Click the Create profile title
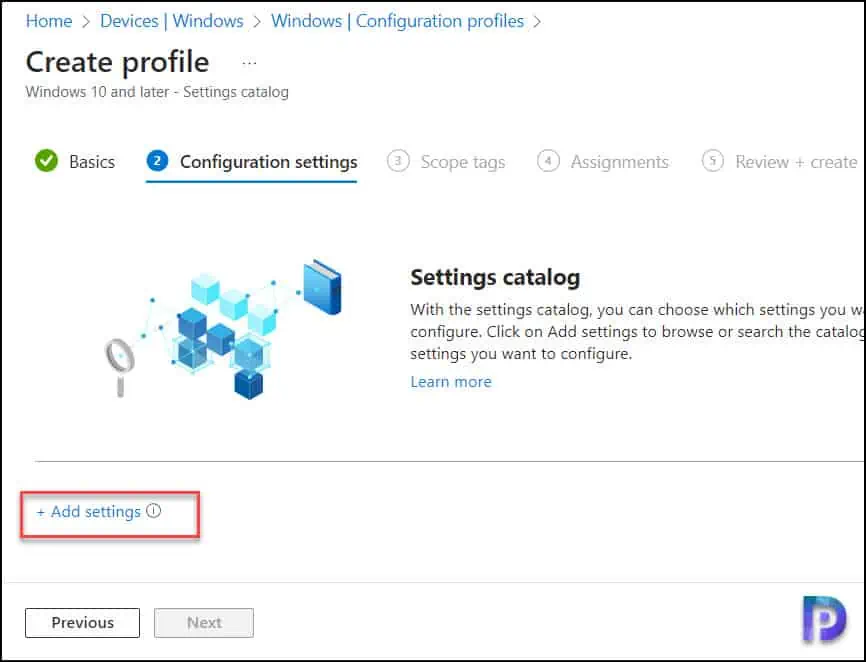The height and width of the screenshot is (662, 866). [117, 62]
